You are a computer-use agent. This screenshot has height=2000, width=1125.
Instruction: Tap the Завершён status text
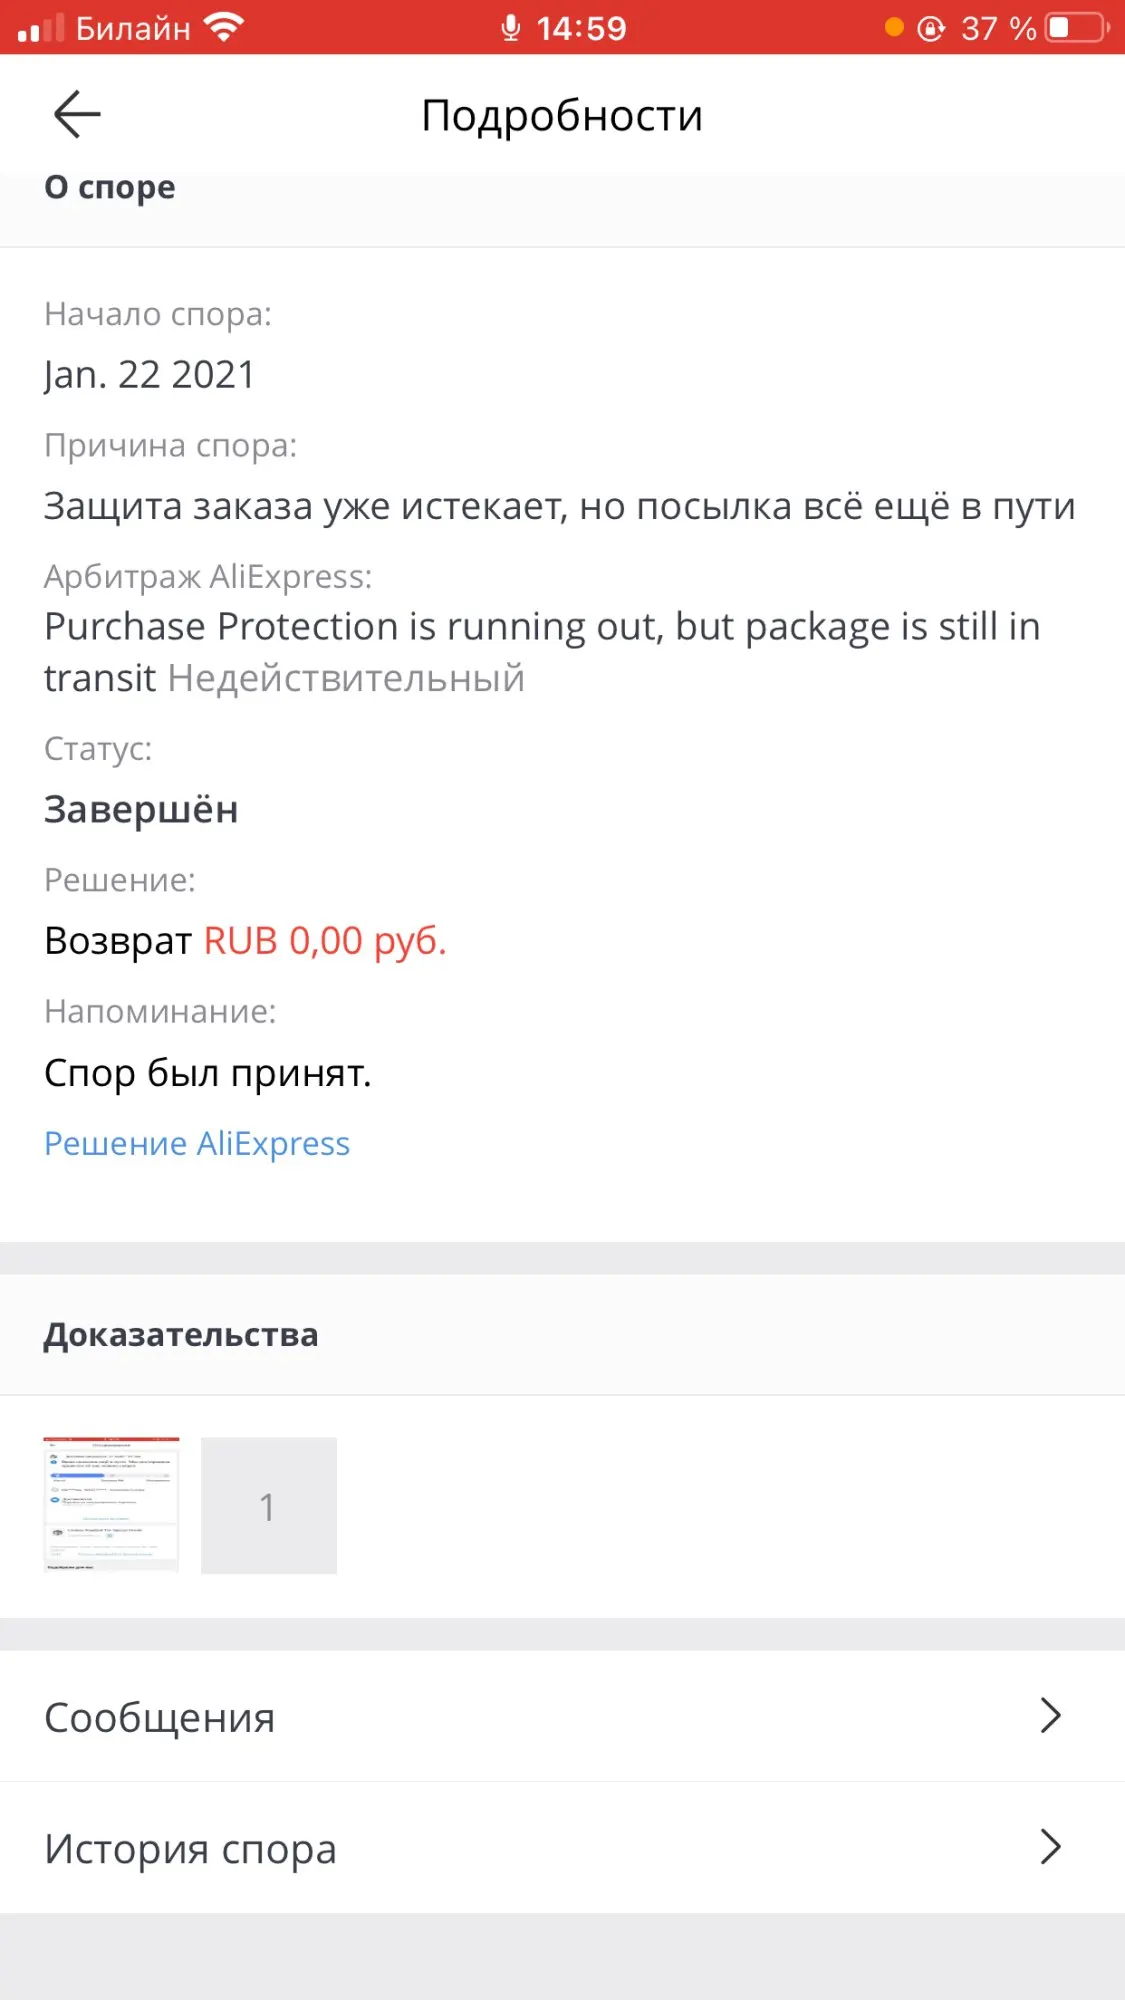(141, 809)
